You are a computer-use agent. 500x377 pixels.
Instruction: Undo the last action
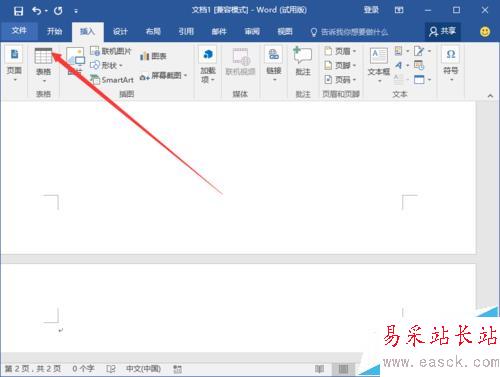click(x=37, y=11)
